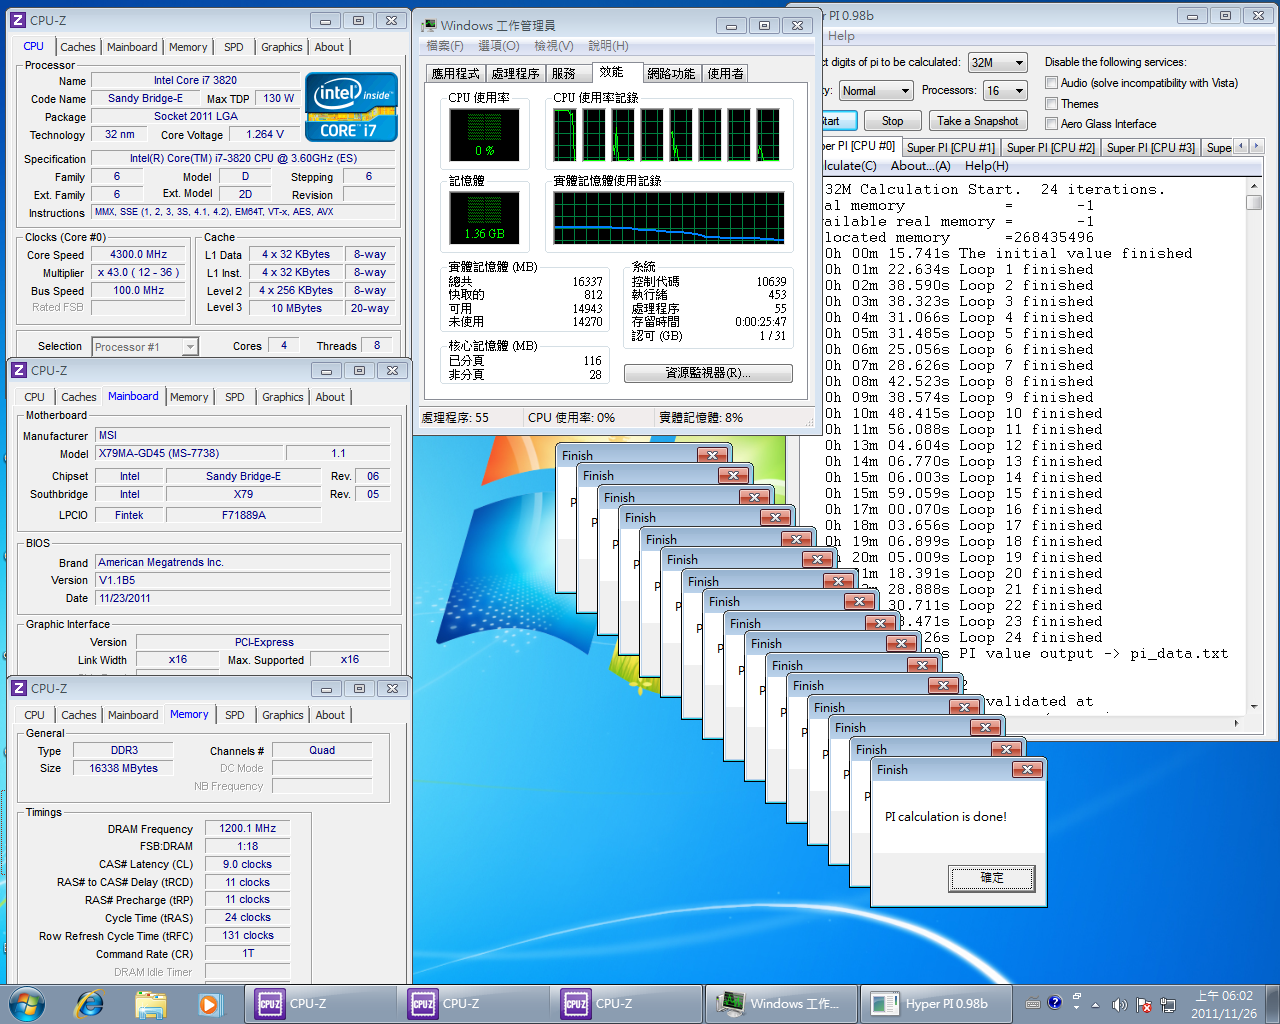Click the BIOS Version V1.1B5 field
1280x1024 pixels.
coord(243,580)
